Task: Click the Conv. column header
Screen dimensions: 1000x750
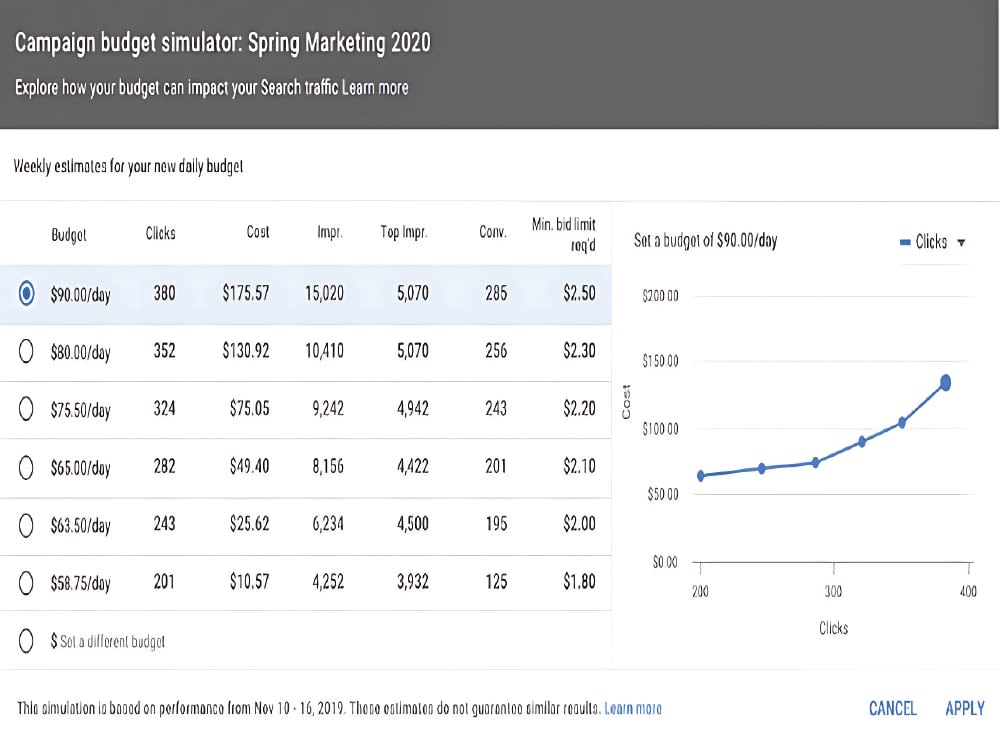Action: pyautogui.click(x=493, y=232)
